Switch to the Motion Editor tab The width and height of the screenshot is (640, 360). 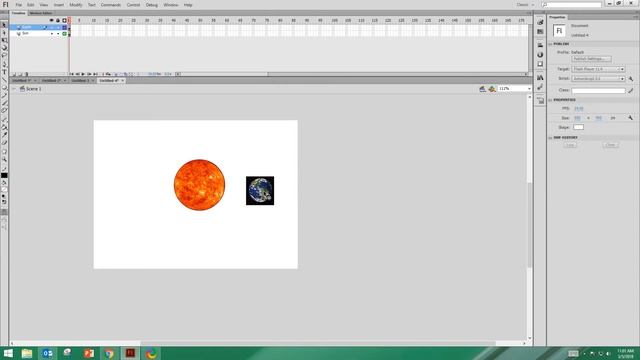(41, 13)
